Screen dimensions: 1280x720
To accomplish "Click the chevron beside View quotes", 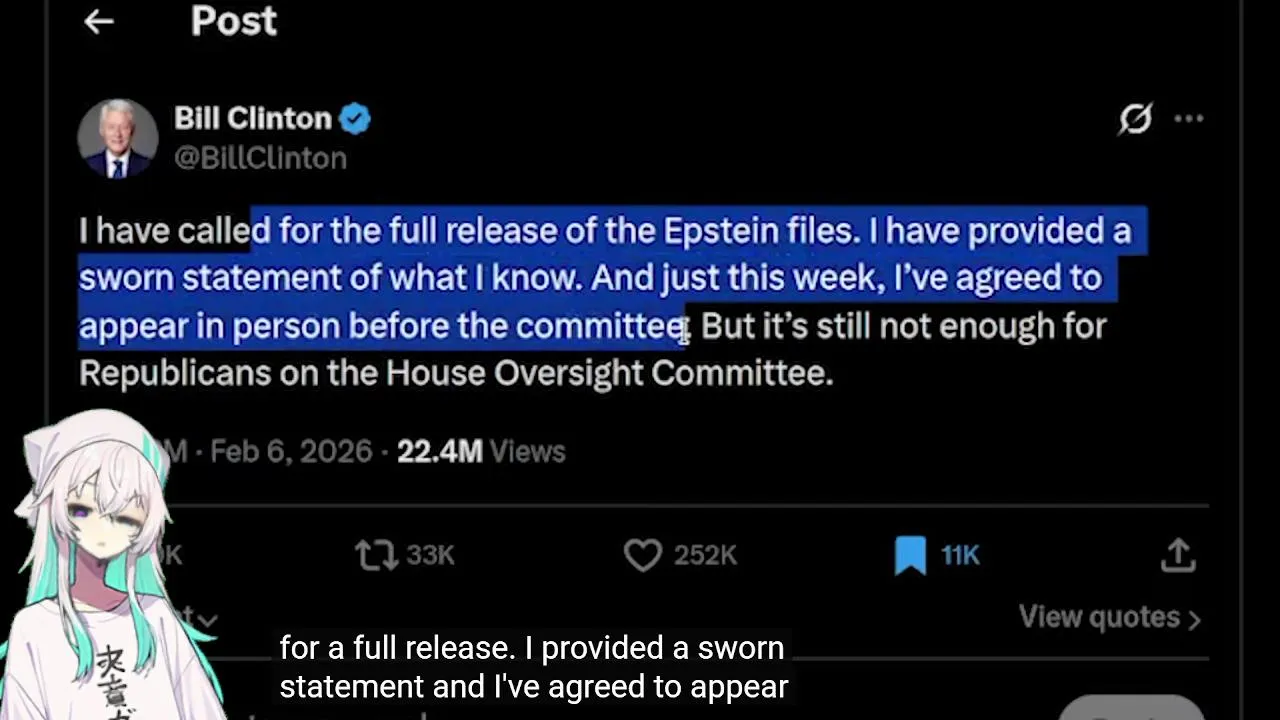I will [x=1193, y=620].
